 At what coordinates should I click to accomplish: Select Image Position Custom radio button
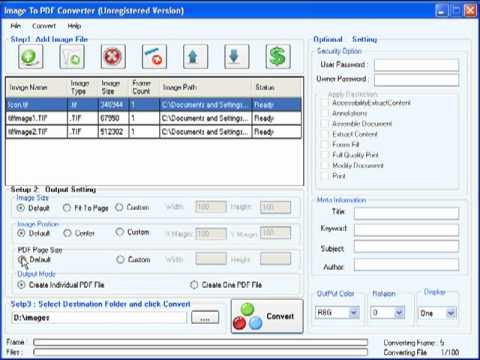click(120, 232)
